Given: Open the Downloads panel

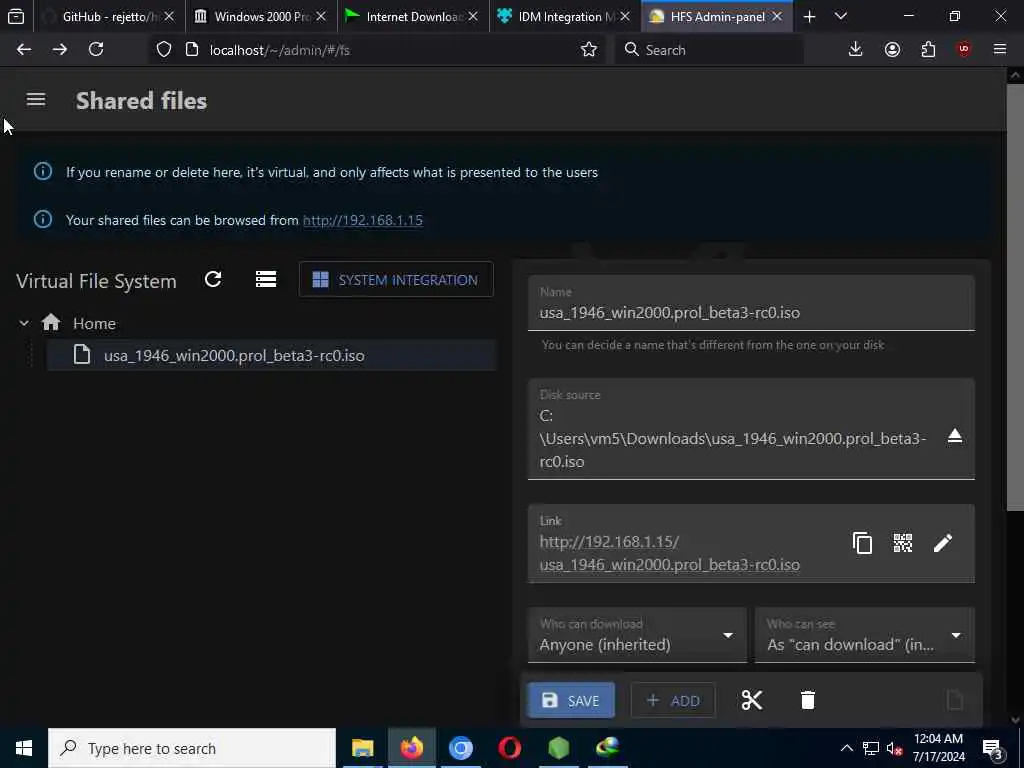Looking at the screenshot, I should pos(855,49).
